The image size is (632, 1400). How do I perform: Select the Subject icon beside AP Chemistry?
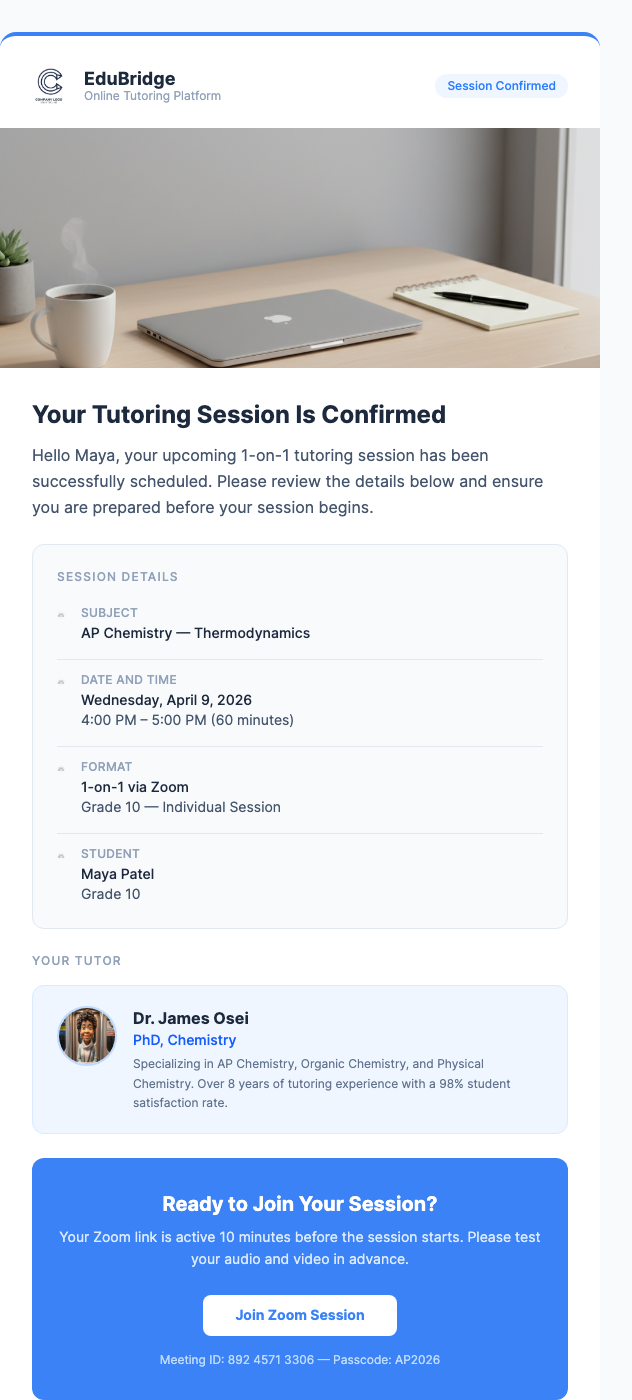pyautogui.click(x=60, y=613)
